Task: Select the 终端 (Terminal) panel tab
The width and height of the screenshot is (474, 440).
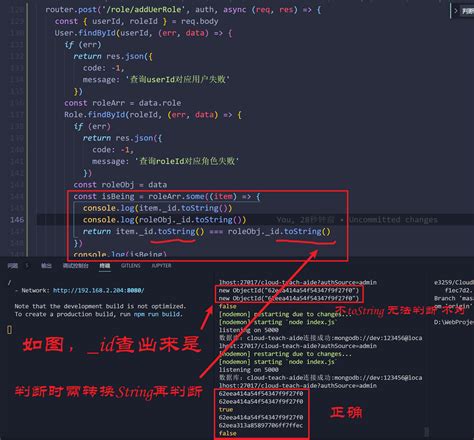Action: pyautogui.click(x=105, y=266)
